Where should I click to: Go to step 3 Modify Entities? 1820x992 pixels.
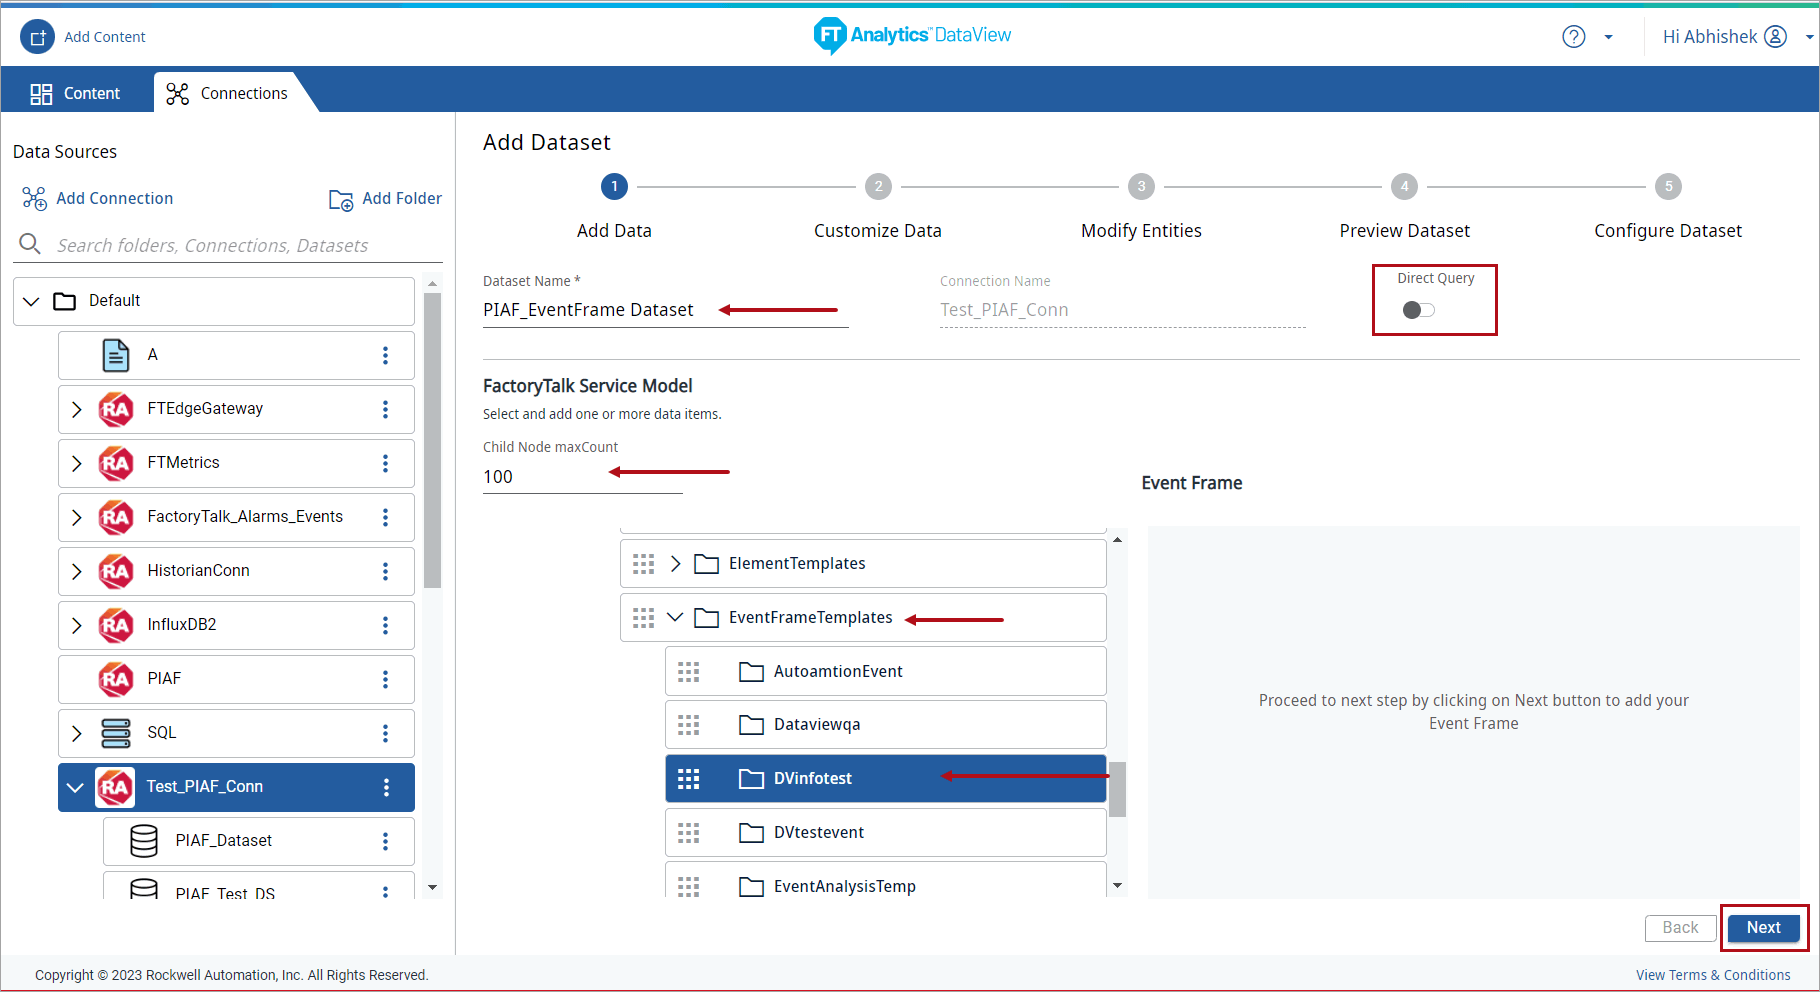pos(1141,186)
